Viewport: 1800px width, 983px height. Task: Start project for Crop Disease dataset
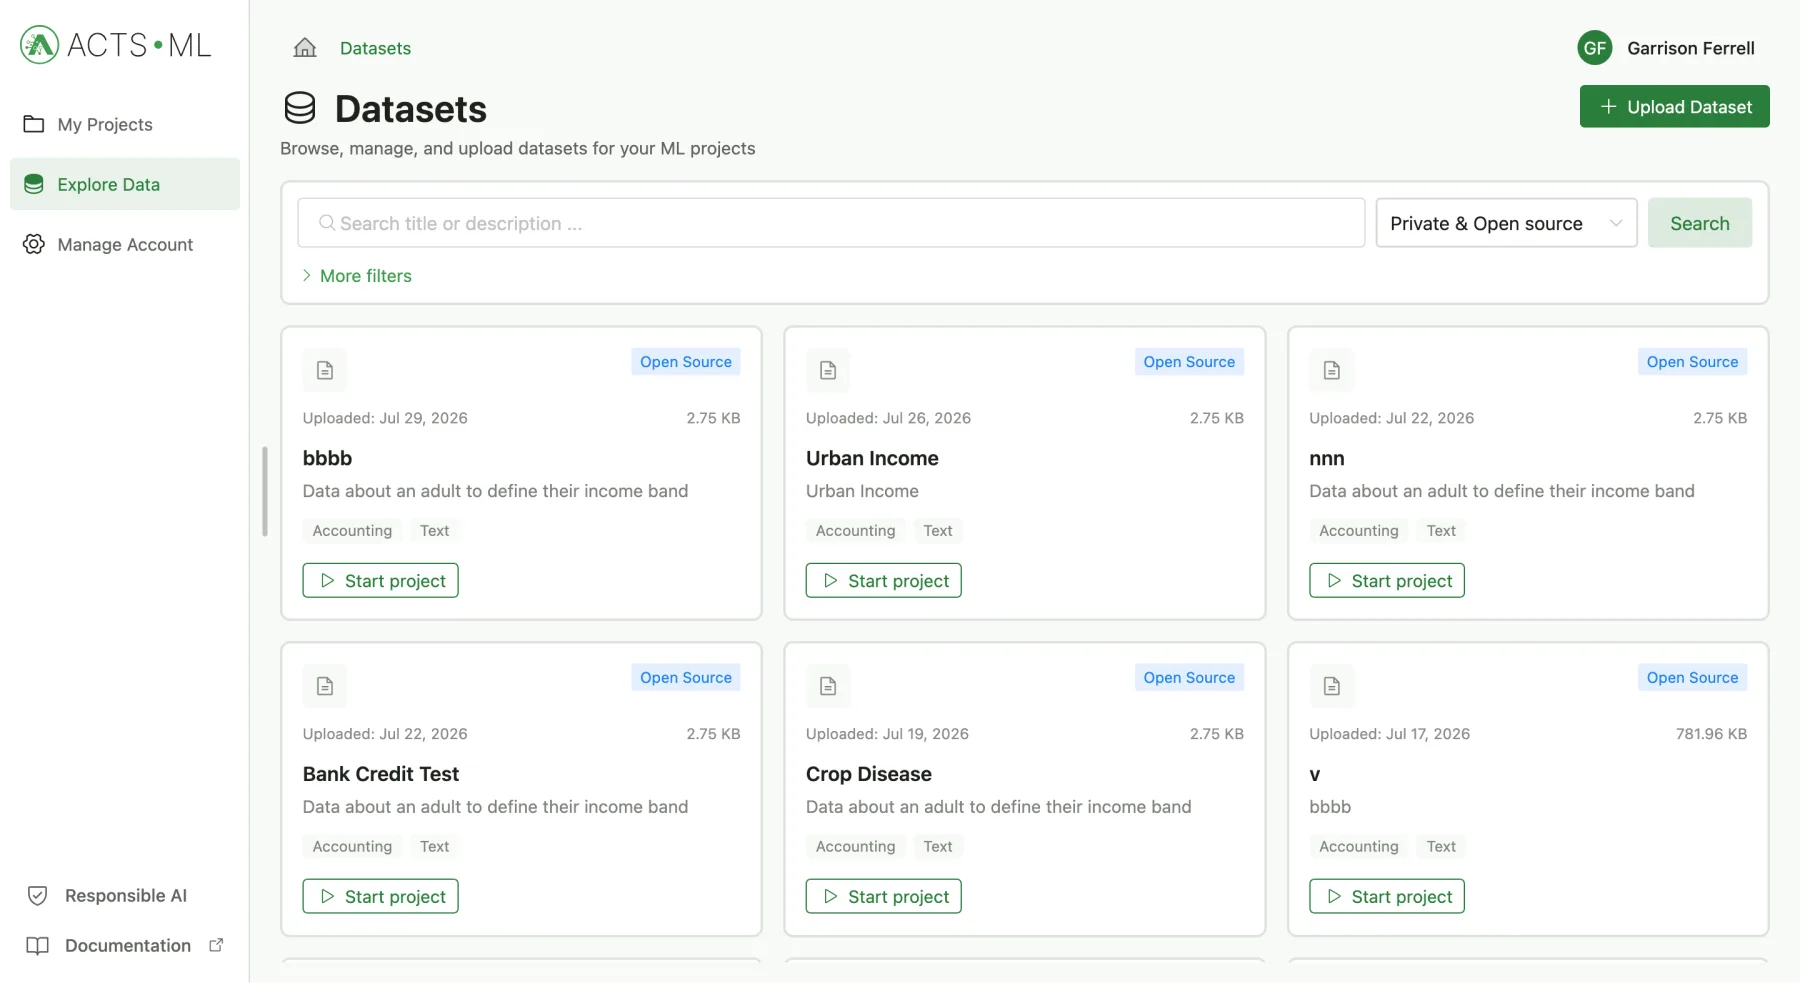[884, 897]
